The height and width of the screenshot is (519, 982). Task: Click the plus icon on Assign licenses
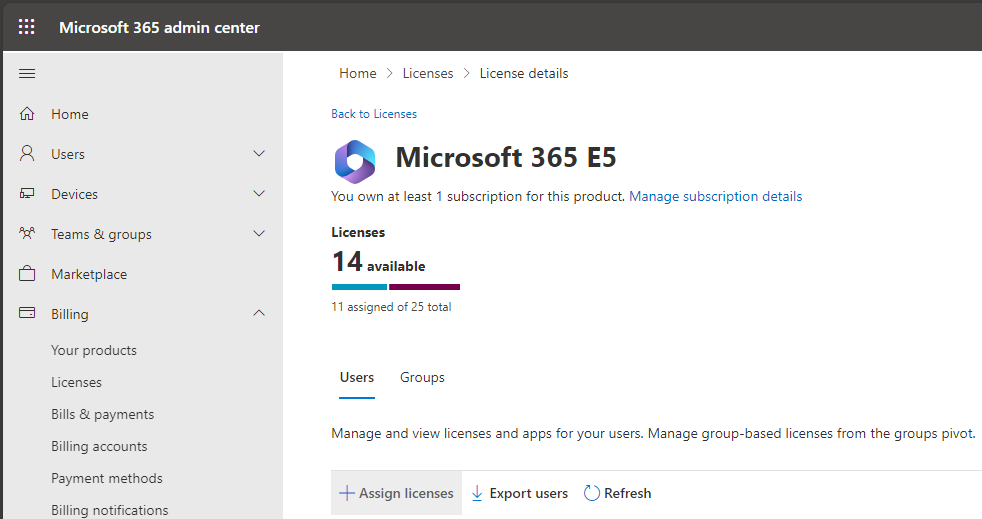[x=346, y=493]
